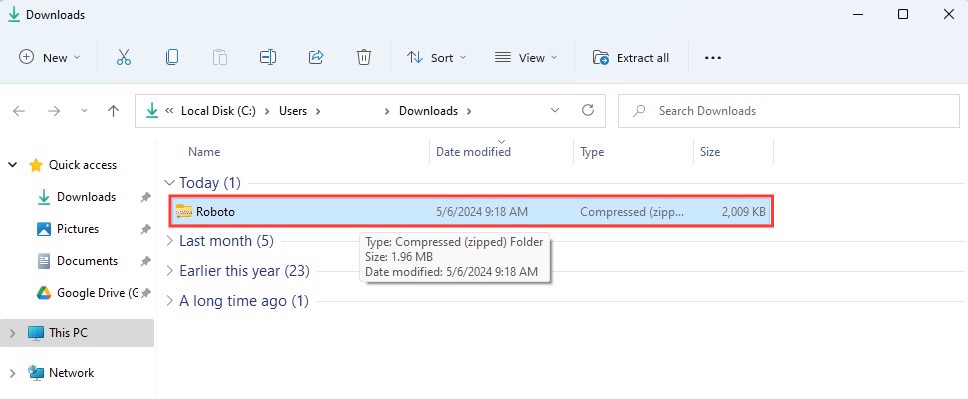This screenshot has height=399, width=968.
Task: Select the Roboto zipped folder
Action: (x=470, y=212)
